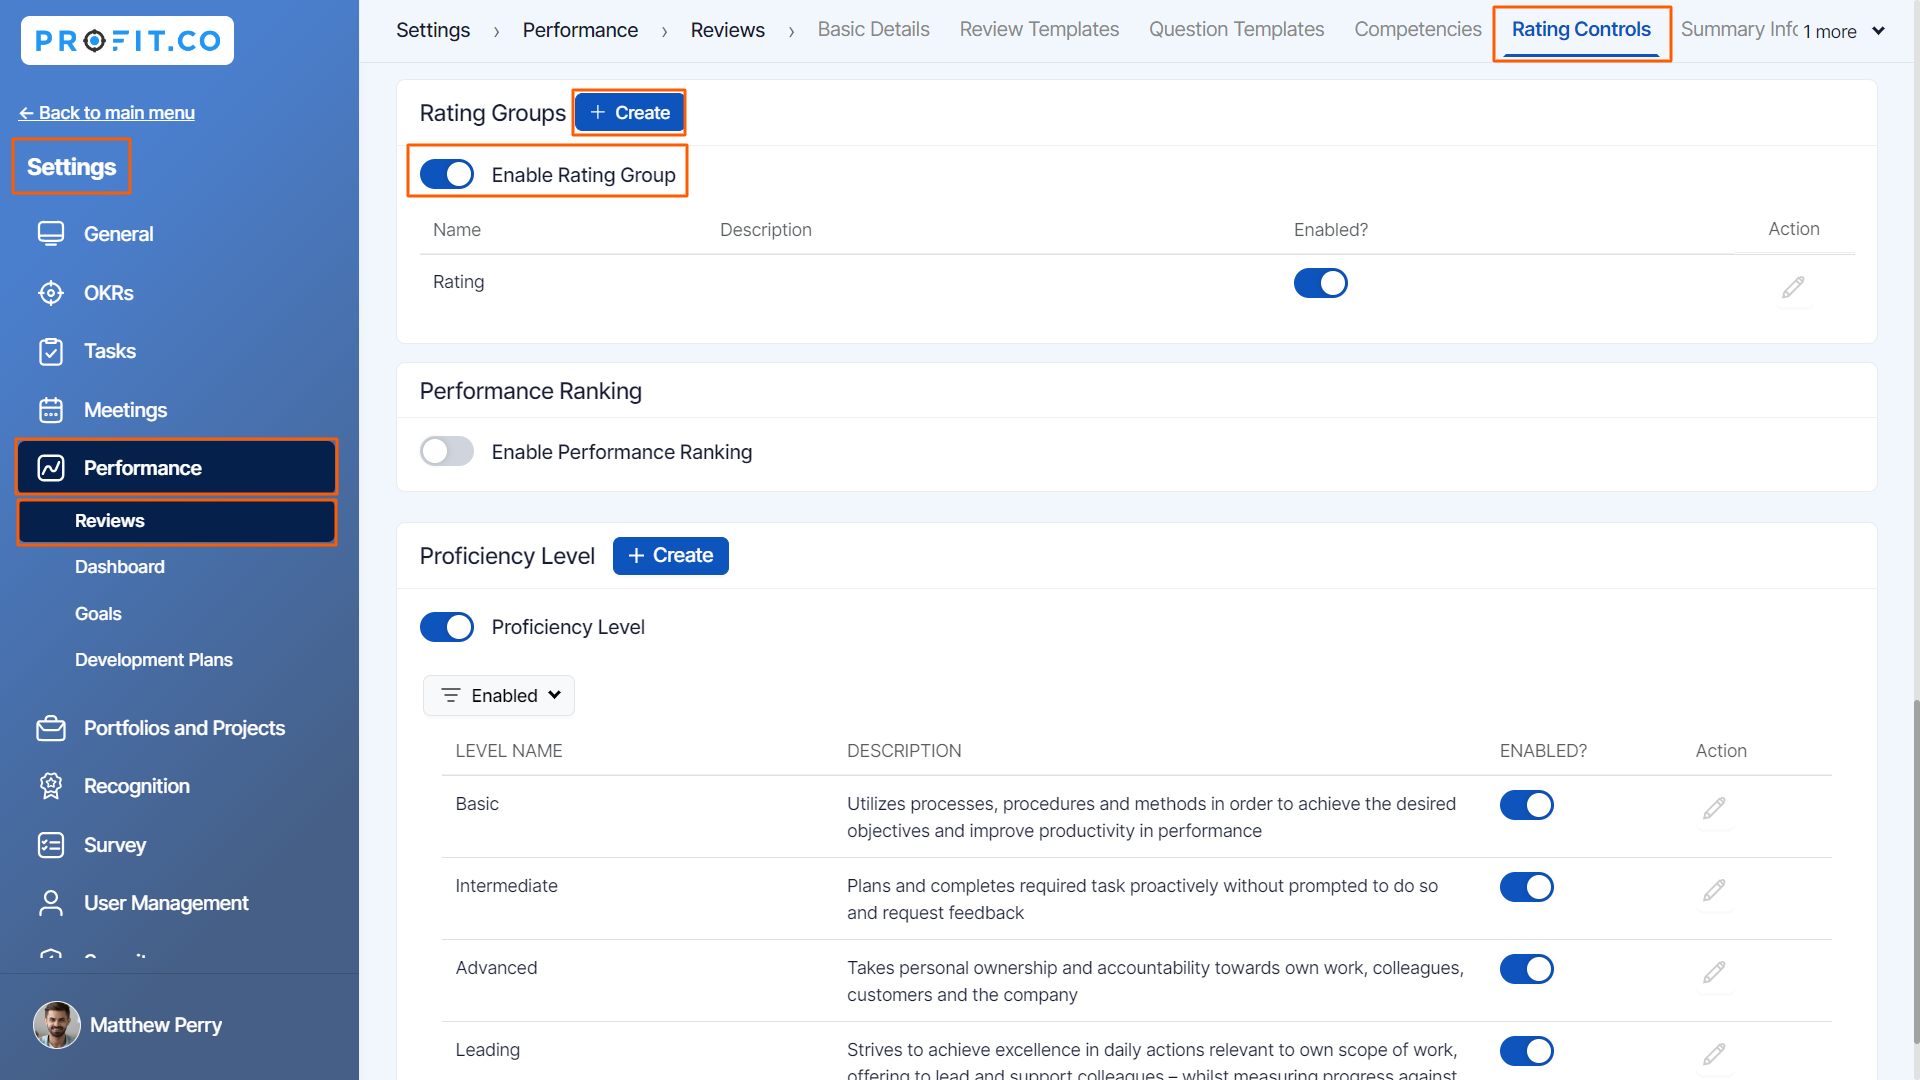This screenshot has width=1920, height=1080.
Task: Follow the Back to main menu link
Action: pos(107,113)
